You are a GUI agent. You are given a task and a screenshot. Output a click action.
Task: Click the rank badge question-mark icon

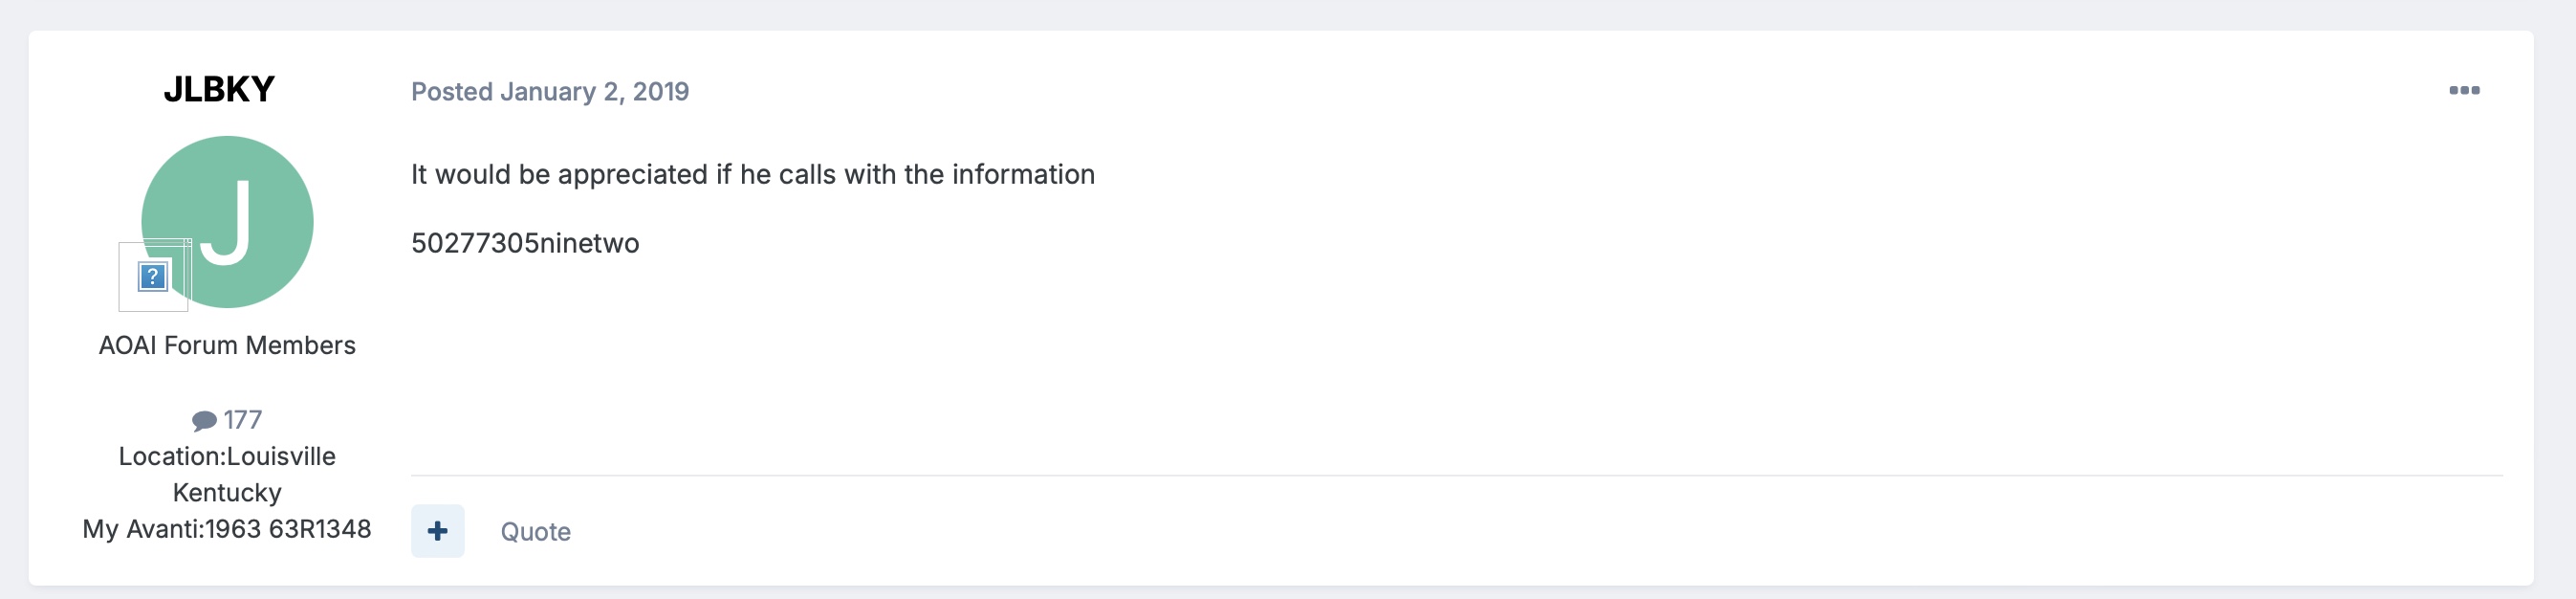pos(153,276)
